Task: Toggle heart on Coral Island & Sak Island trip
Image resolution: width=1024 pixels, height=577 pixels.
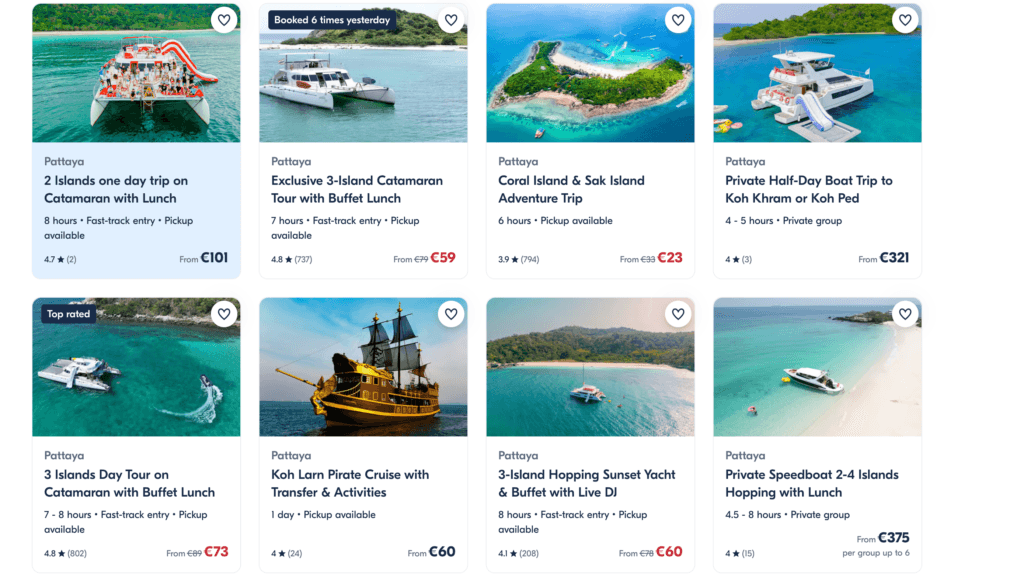Action: (678, 20)
